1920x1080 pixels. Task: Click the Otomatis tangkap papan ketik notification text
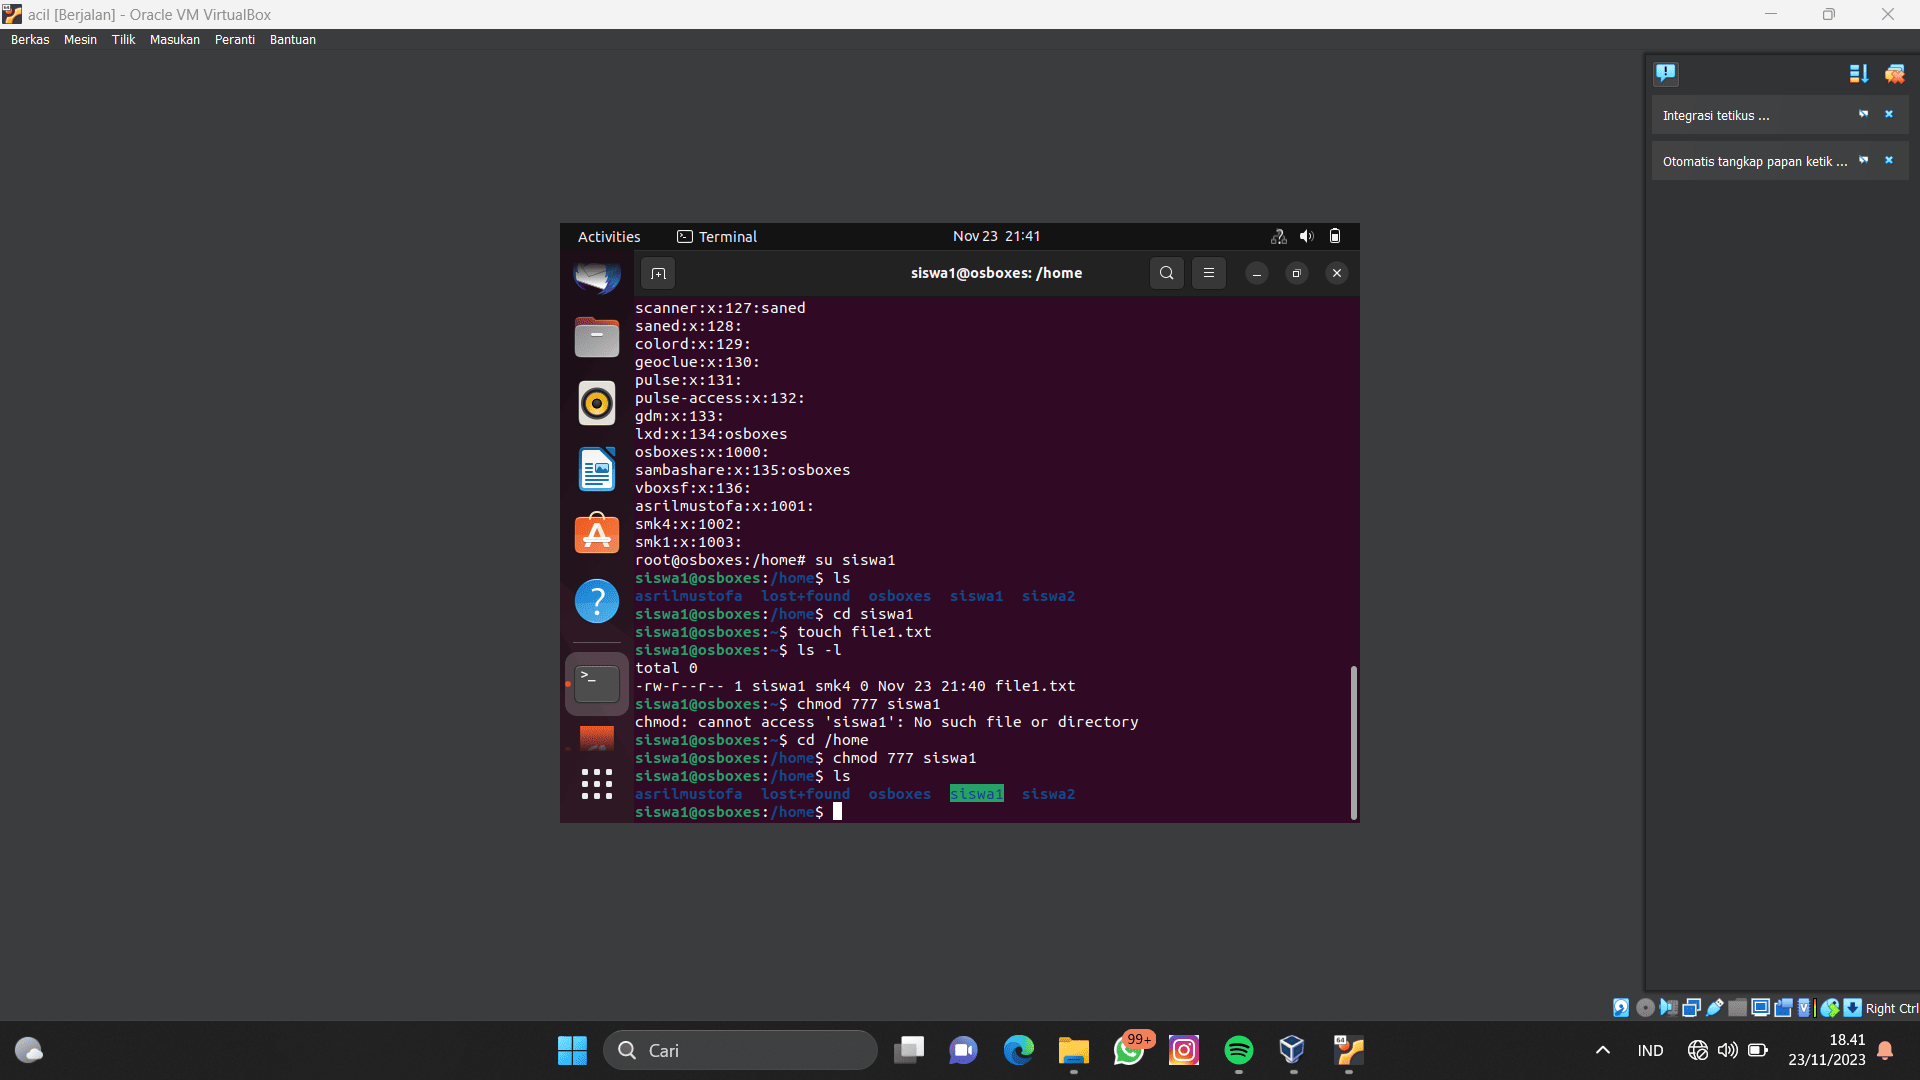pos(1755,162)
